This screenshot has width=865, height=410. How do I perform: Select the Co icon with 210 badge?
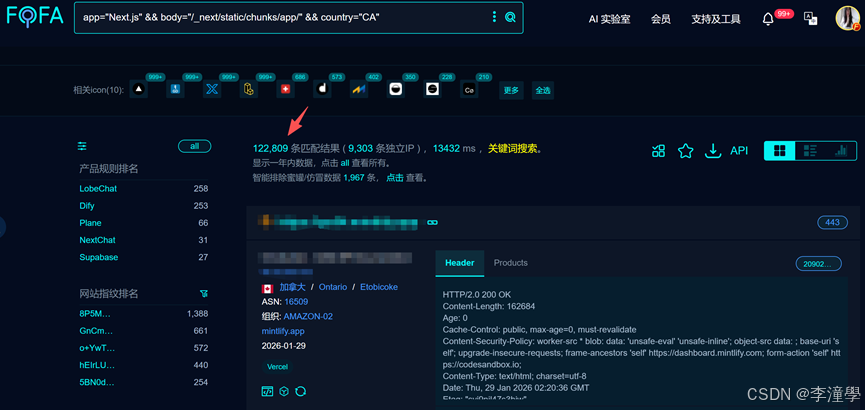(469, 89)
